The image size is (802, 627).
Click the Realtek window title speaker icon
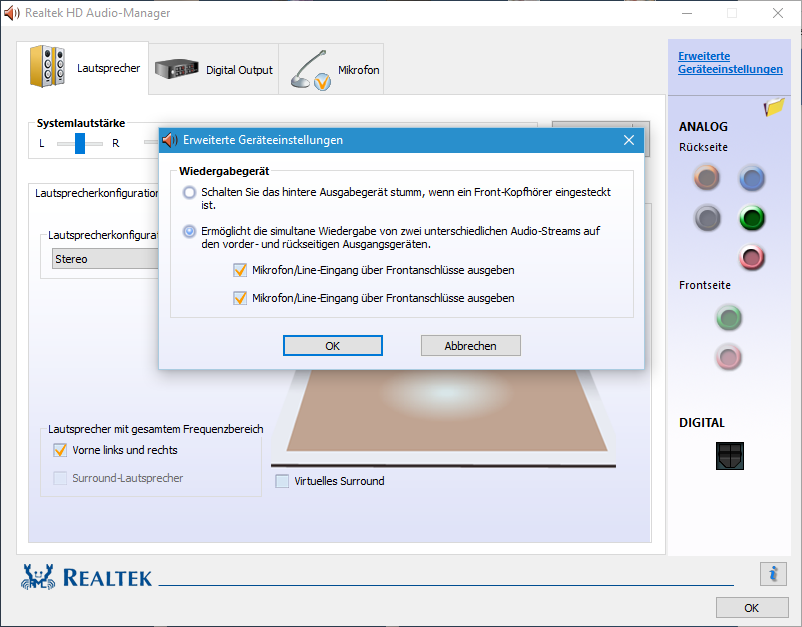(11, 13)
